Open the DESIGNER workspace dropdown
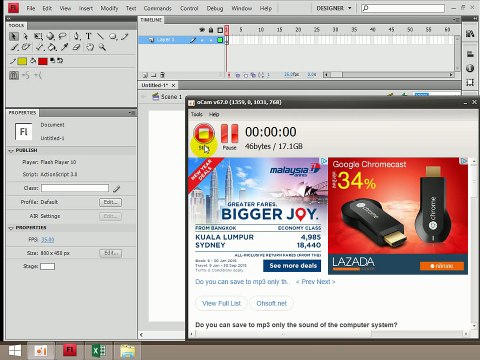The width and height of the screenshot is (480, 360). [334, 8]
